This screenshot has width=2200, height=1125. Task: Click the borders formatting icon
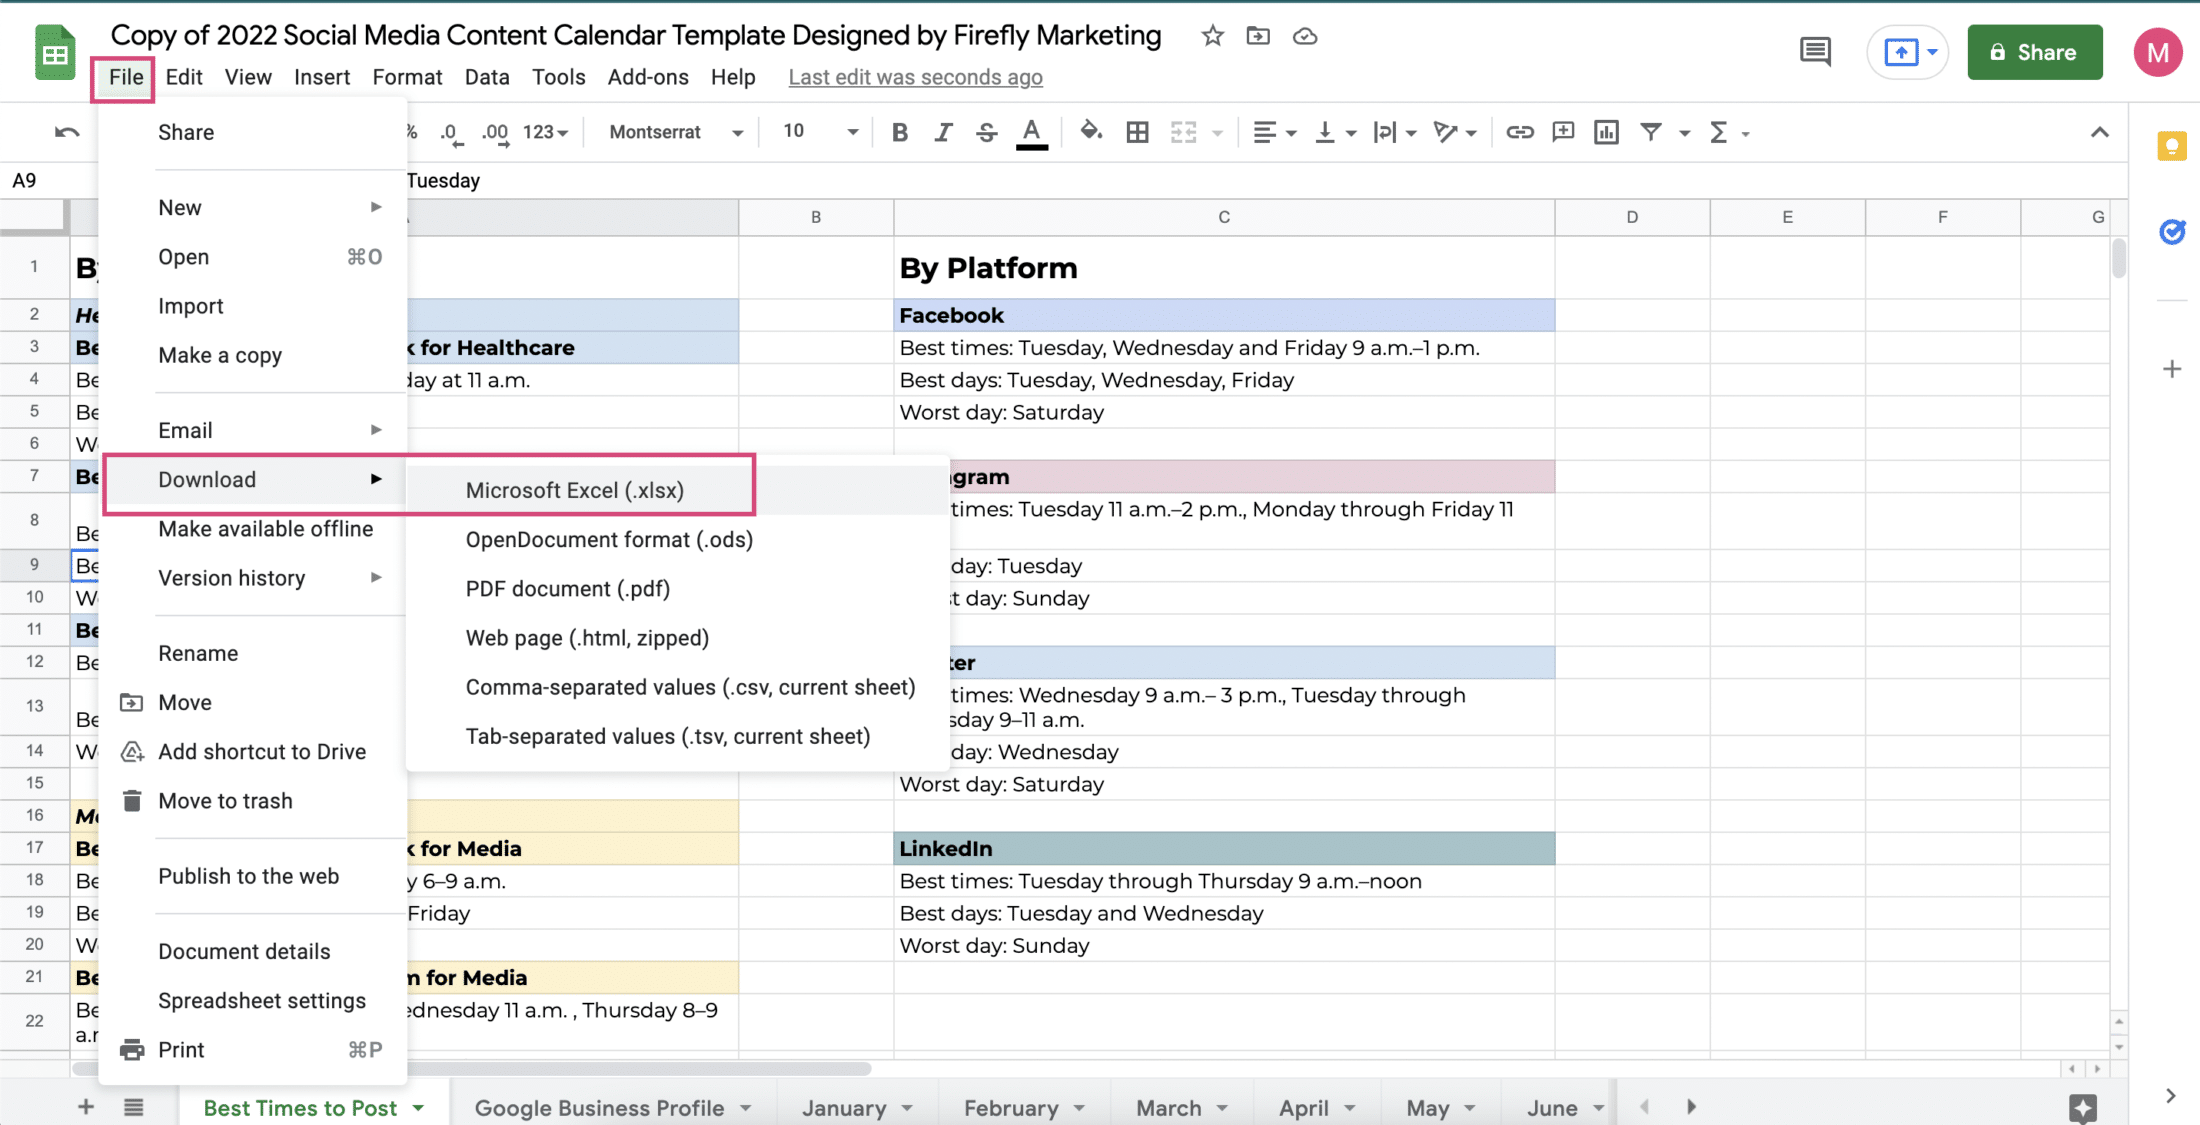click(1136, 132)
